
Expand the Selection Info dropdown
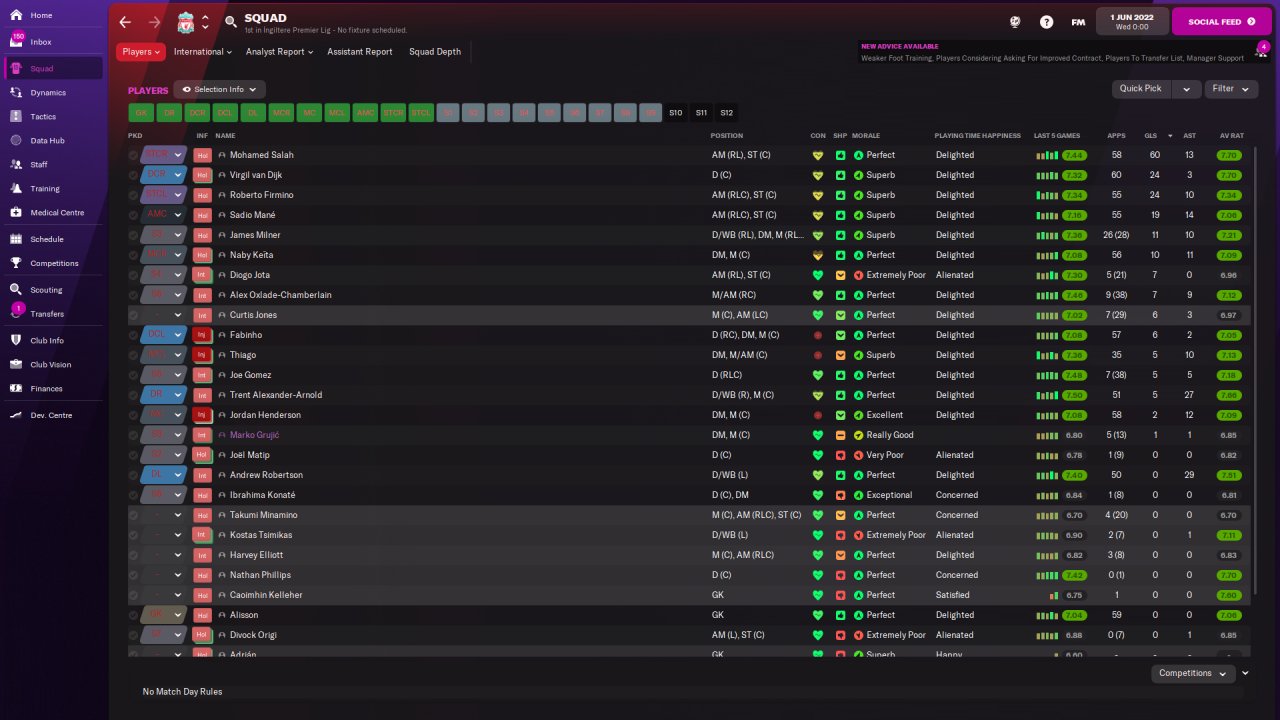219,90
